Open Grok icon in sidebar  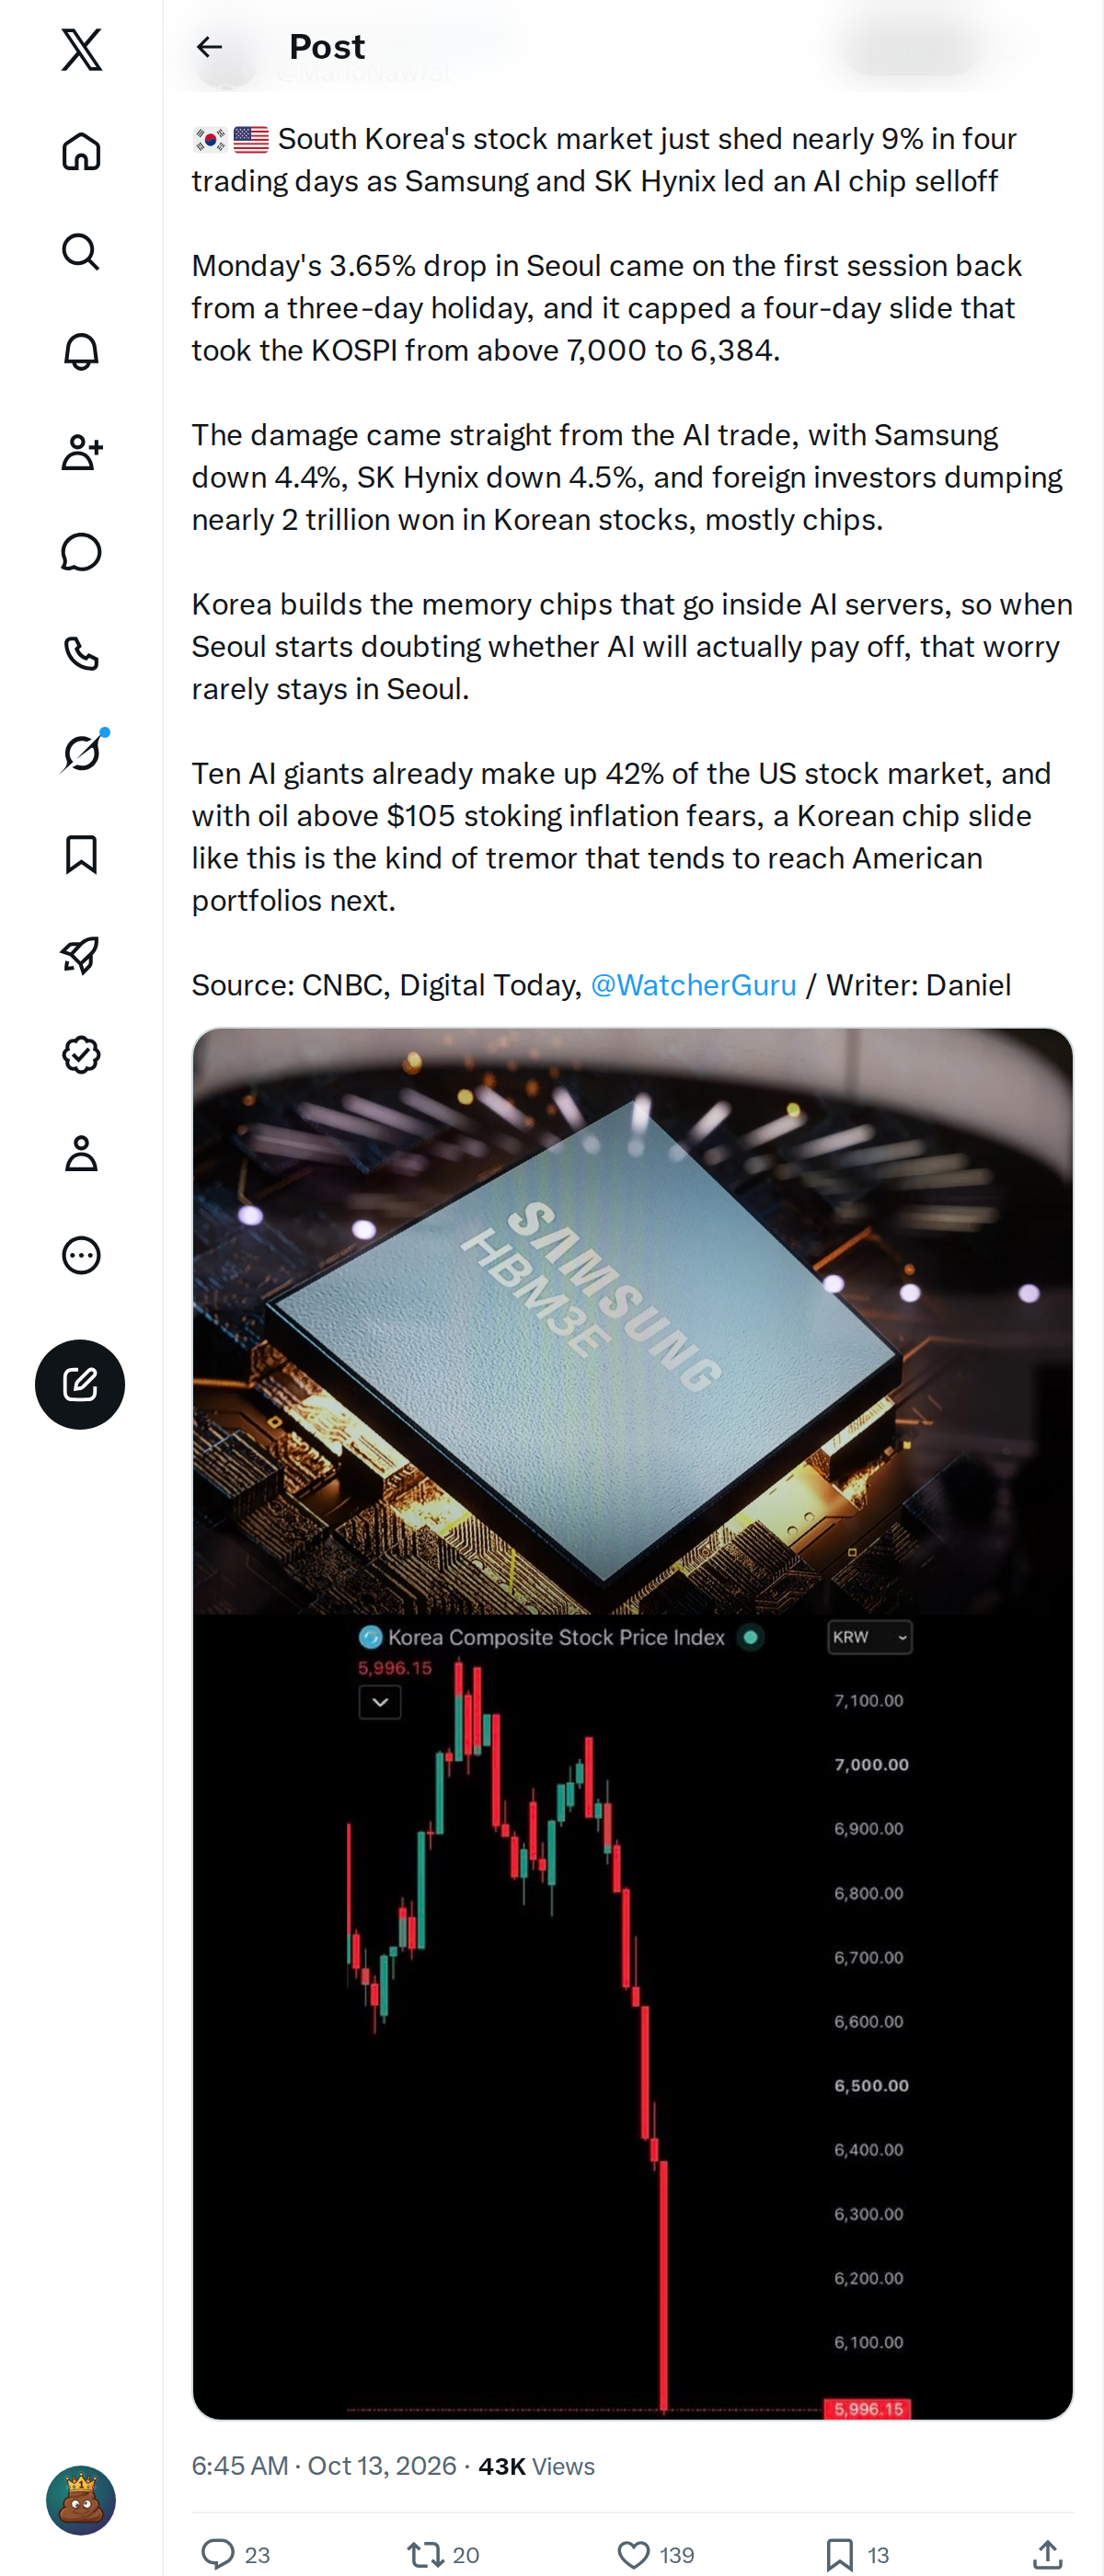[81, 753]
